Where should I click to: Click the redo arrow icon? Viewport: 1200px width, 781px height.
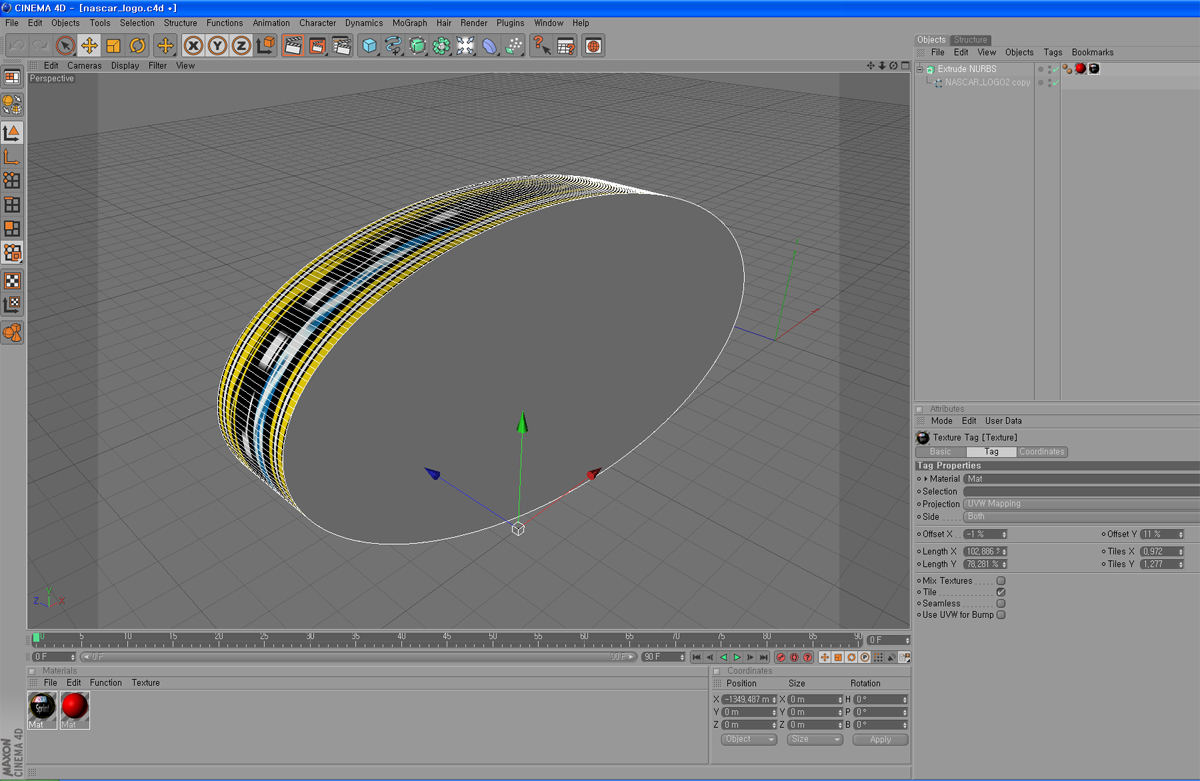[x=41, y=45]
